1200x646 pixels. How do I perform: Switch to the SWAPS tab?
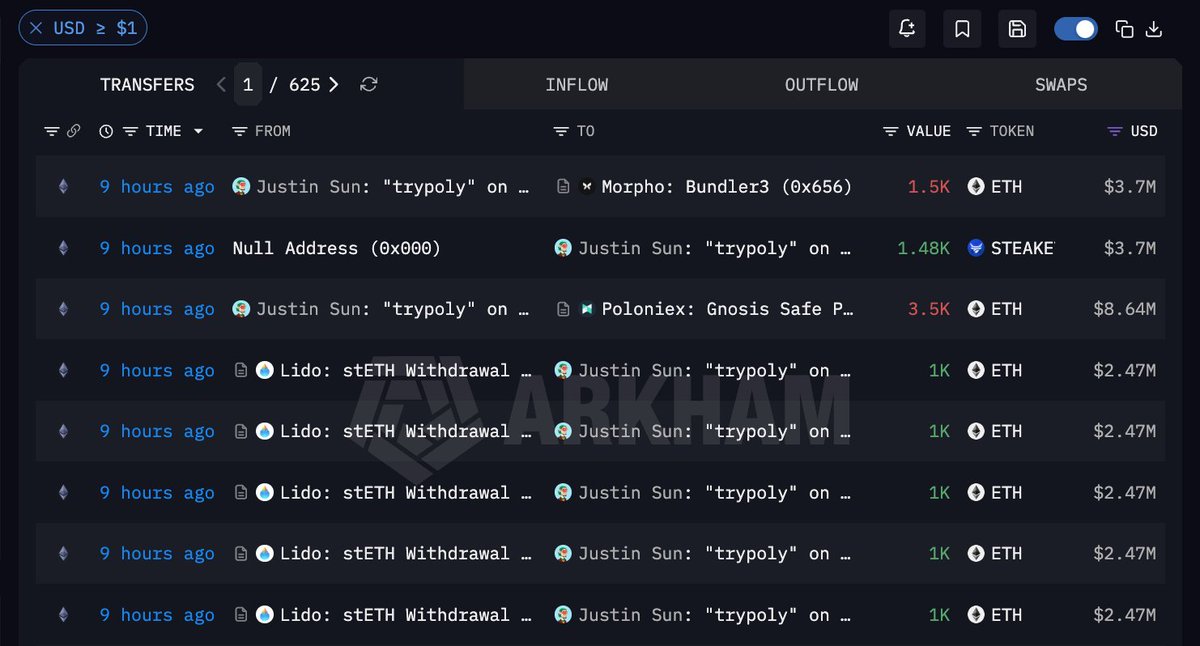(1061, 85)
